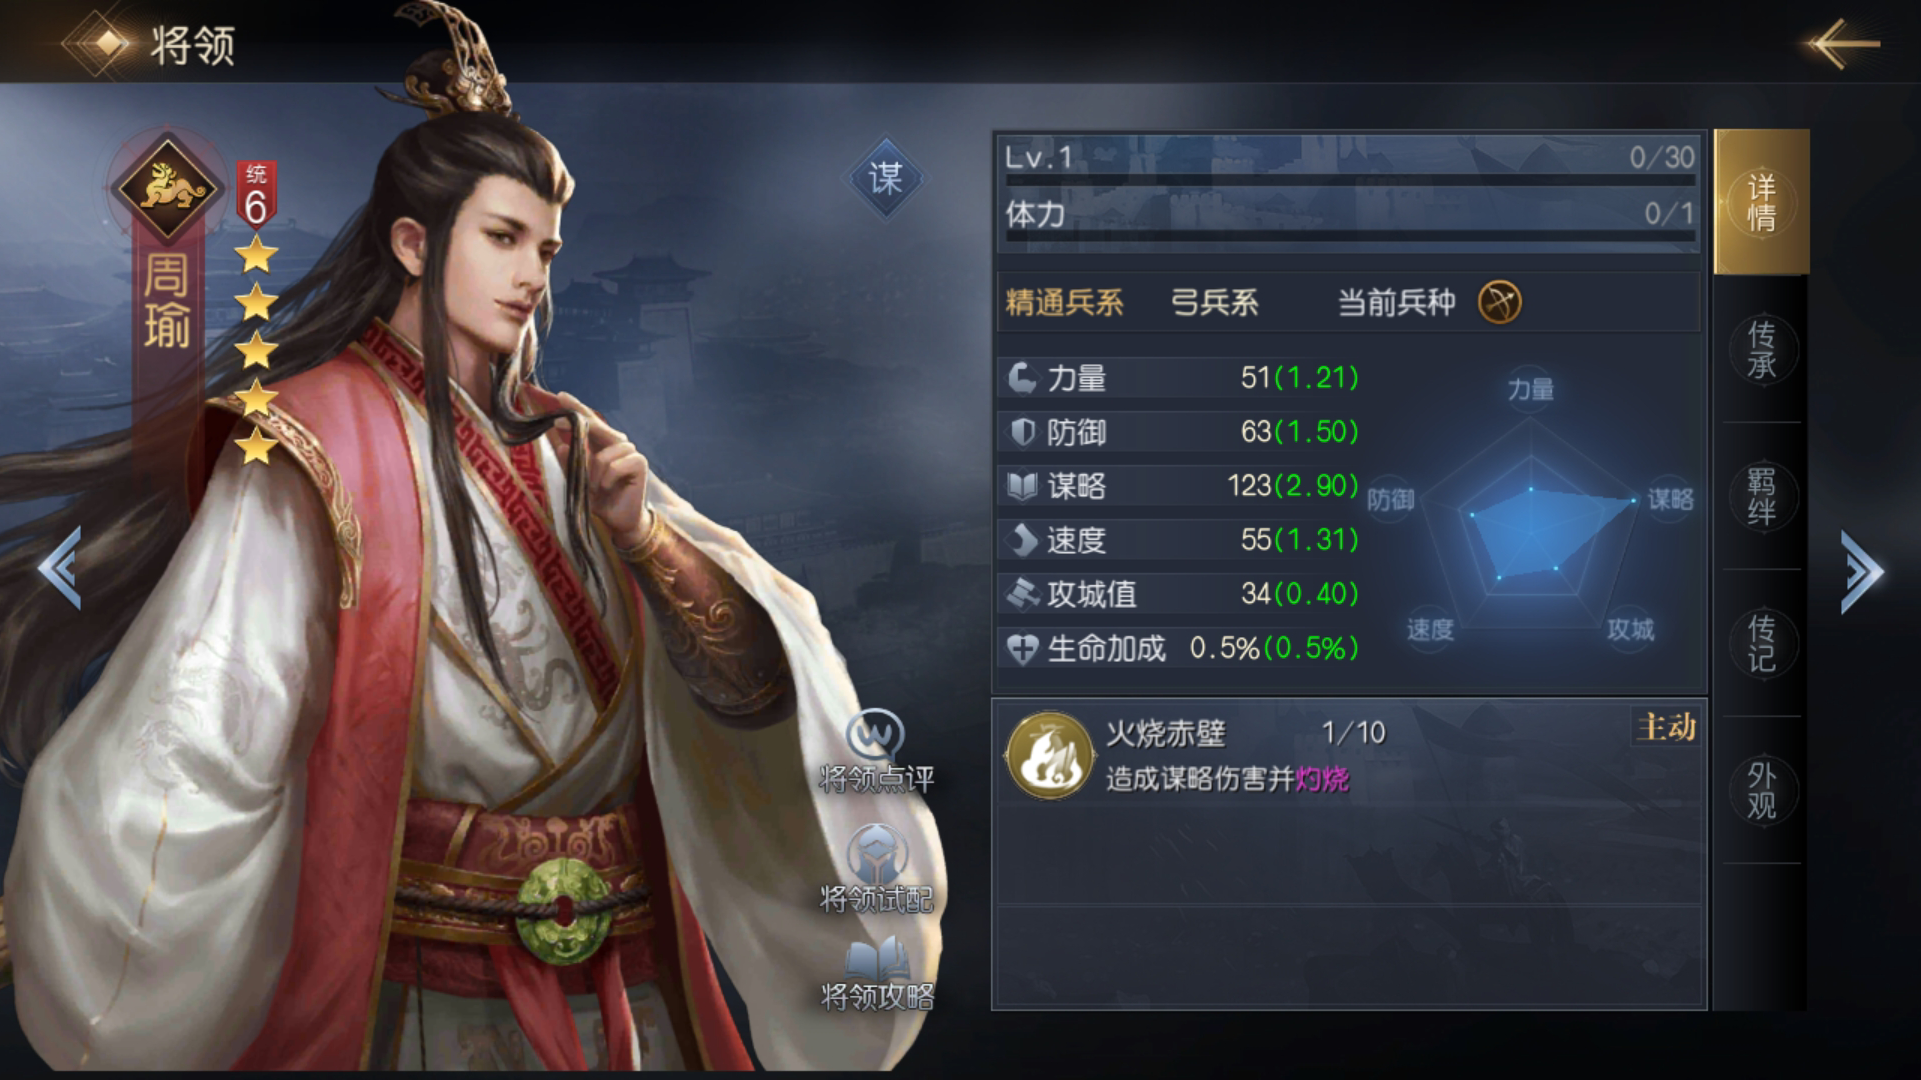Click the back arrow at top right
The image size is (1921, 1080).
(1843, 44)
